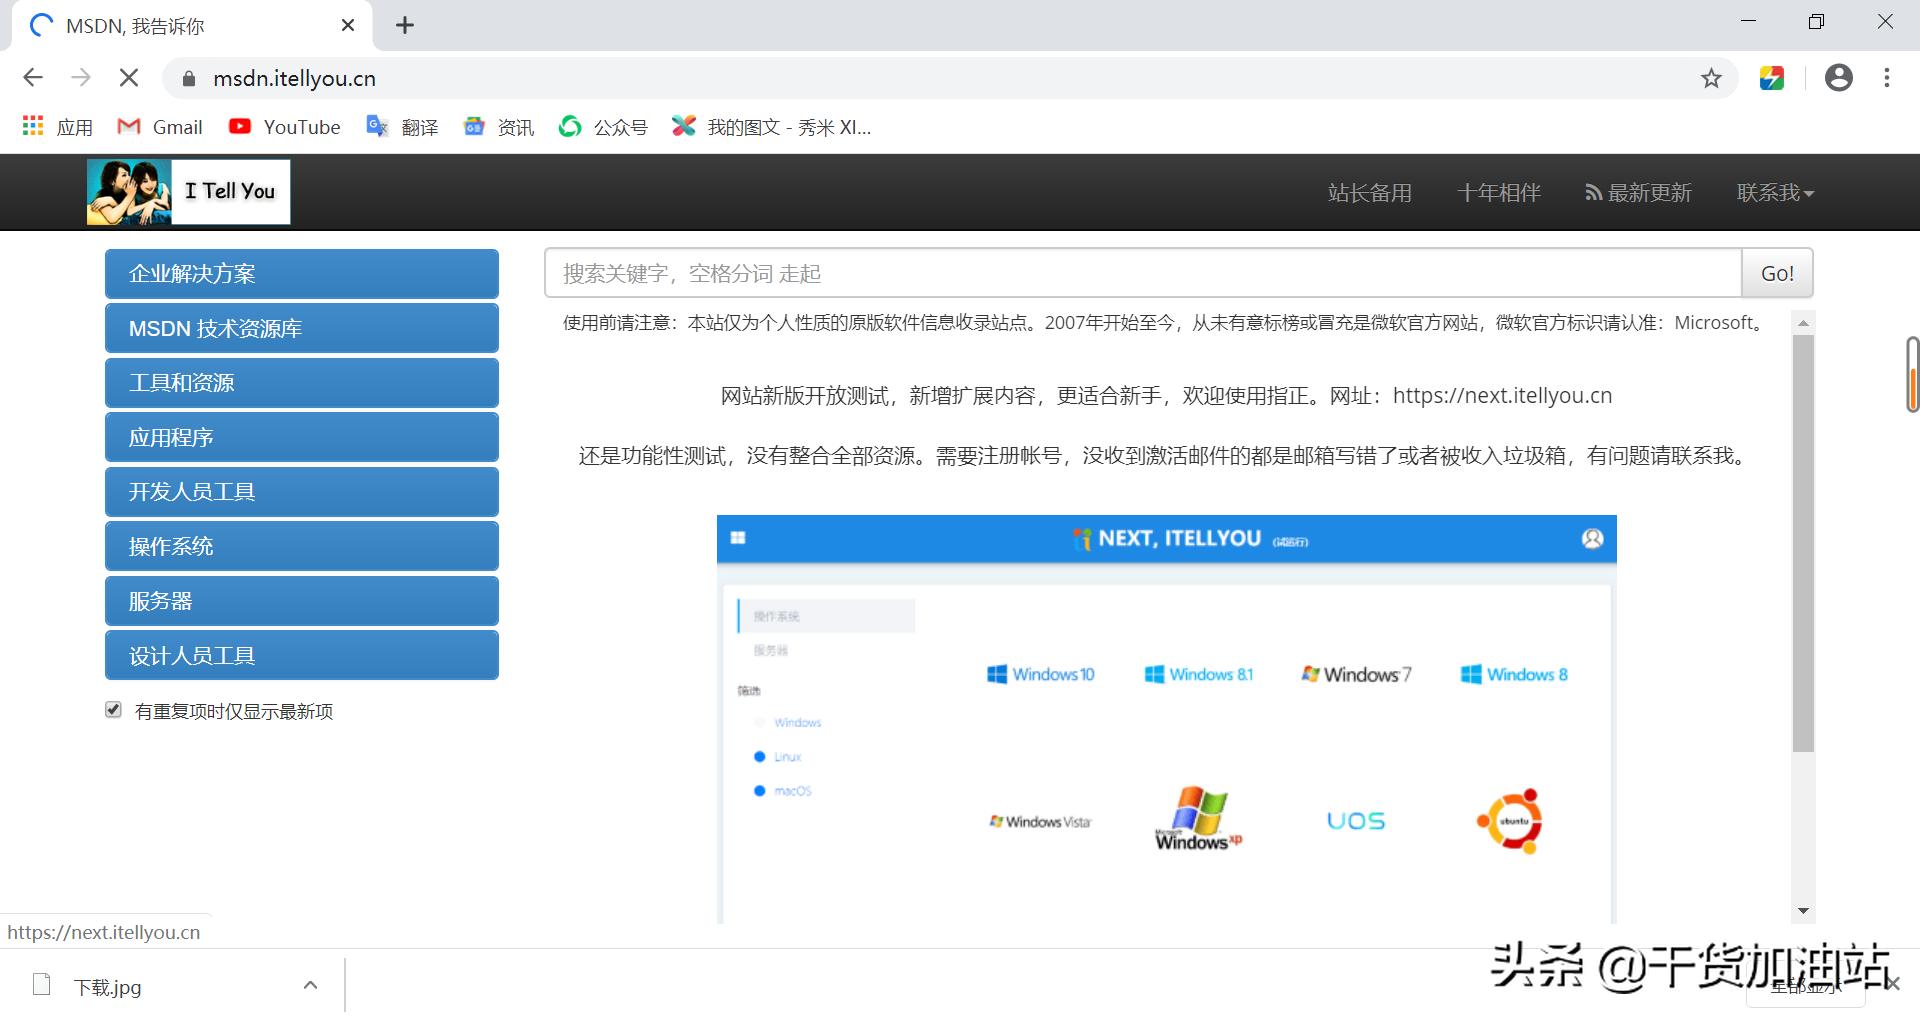The height and width of the screenshot is (1020, 1920).
Task: Bookmark this page with the star icon
Action: (x=1711, y=78)
